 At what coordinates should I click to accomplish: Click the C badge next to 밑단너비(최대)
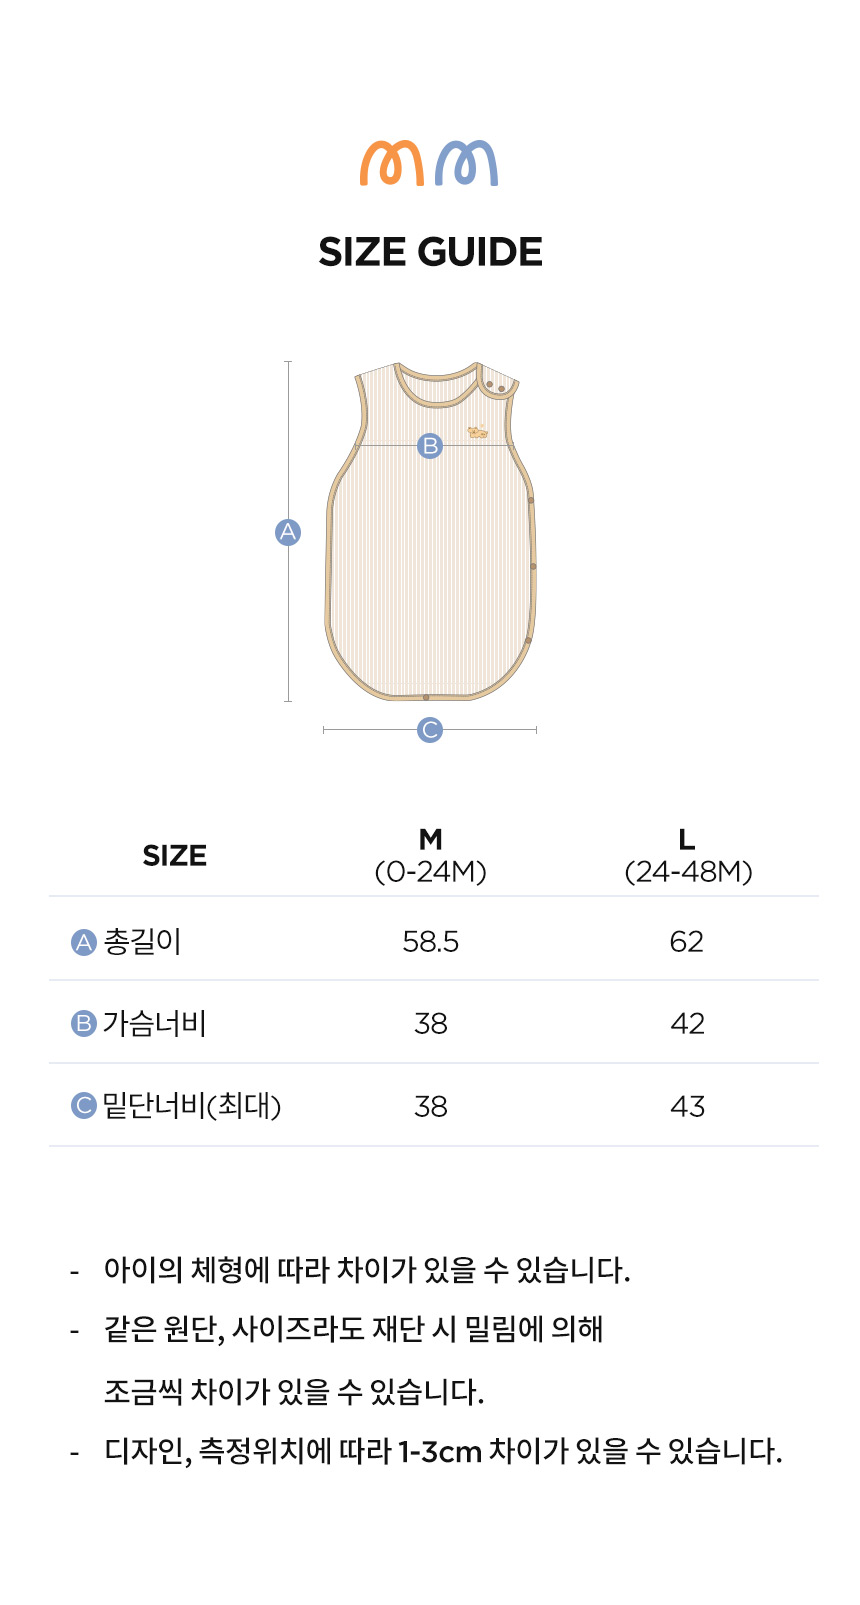point(84,1106)
